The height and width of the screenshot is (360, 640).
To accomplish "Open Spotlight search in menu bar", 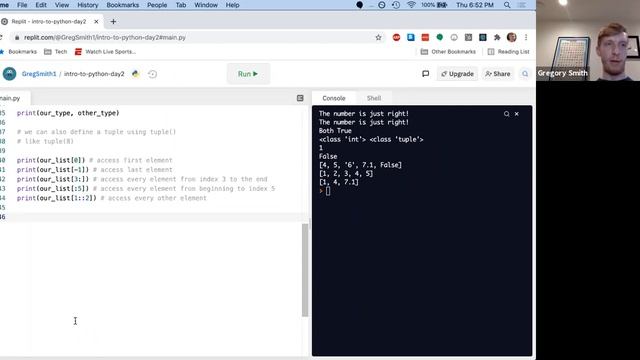I will pyautogui.click(x=507, y=5).
